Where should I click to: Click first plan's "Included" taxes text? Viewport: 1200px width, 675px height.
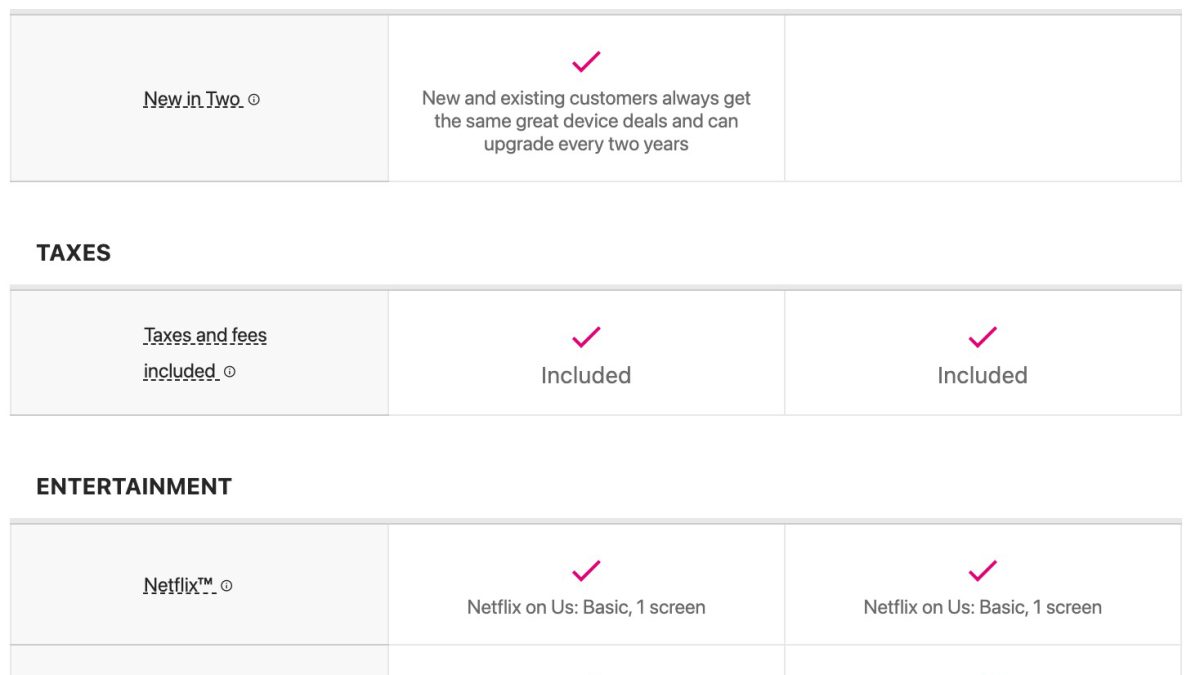(586, 376)
